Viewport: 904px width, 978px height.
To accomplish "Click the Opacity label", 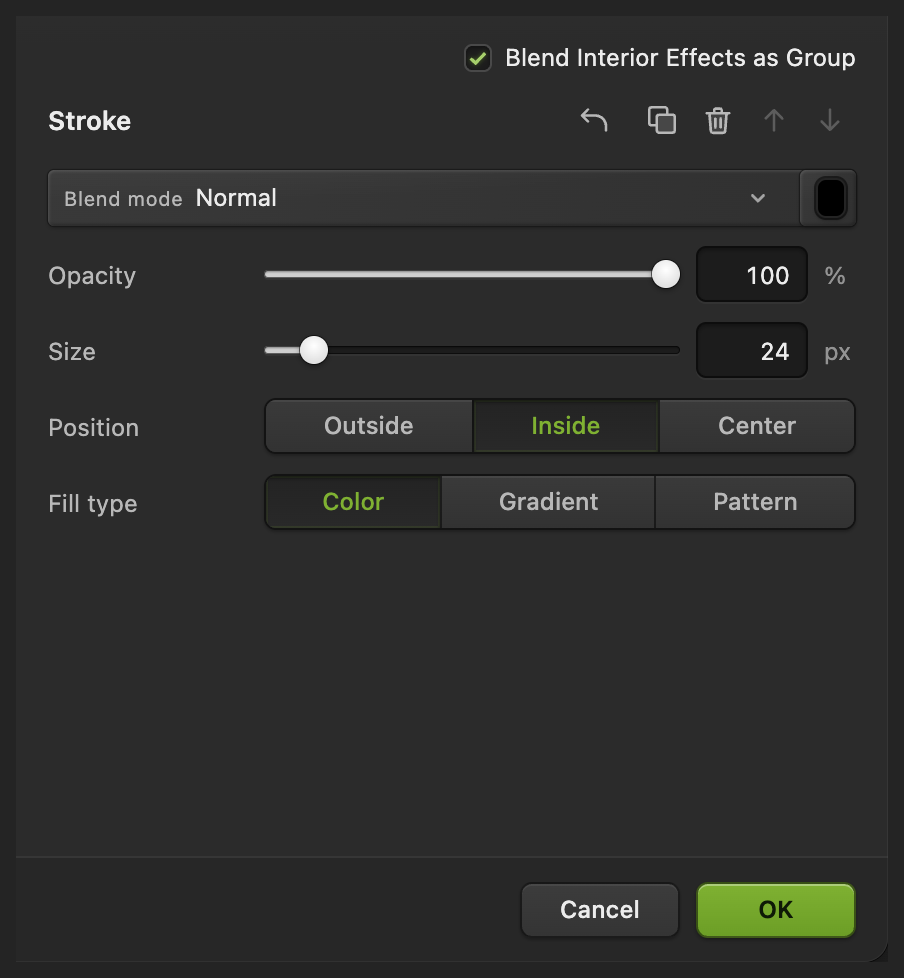I will tap(92, 276).
